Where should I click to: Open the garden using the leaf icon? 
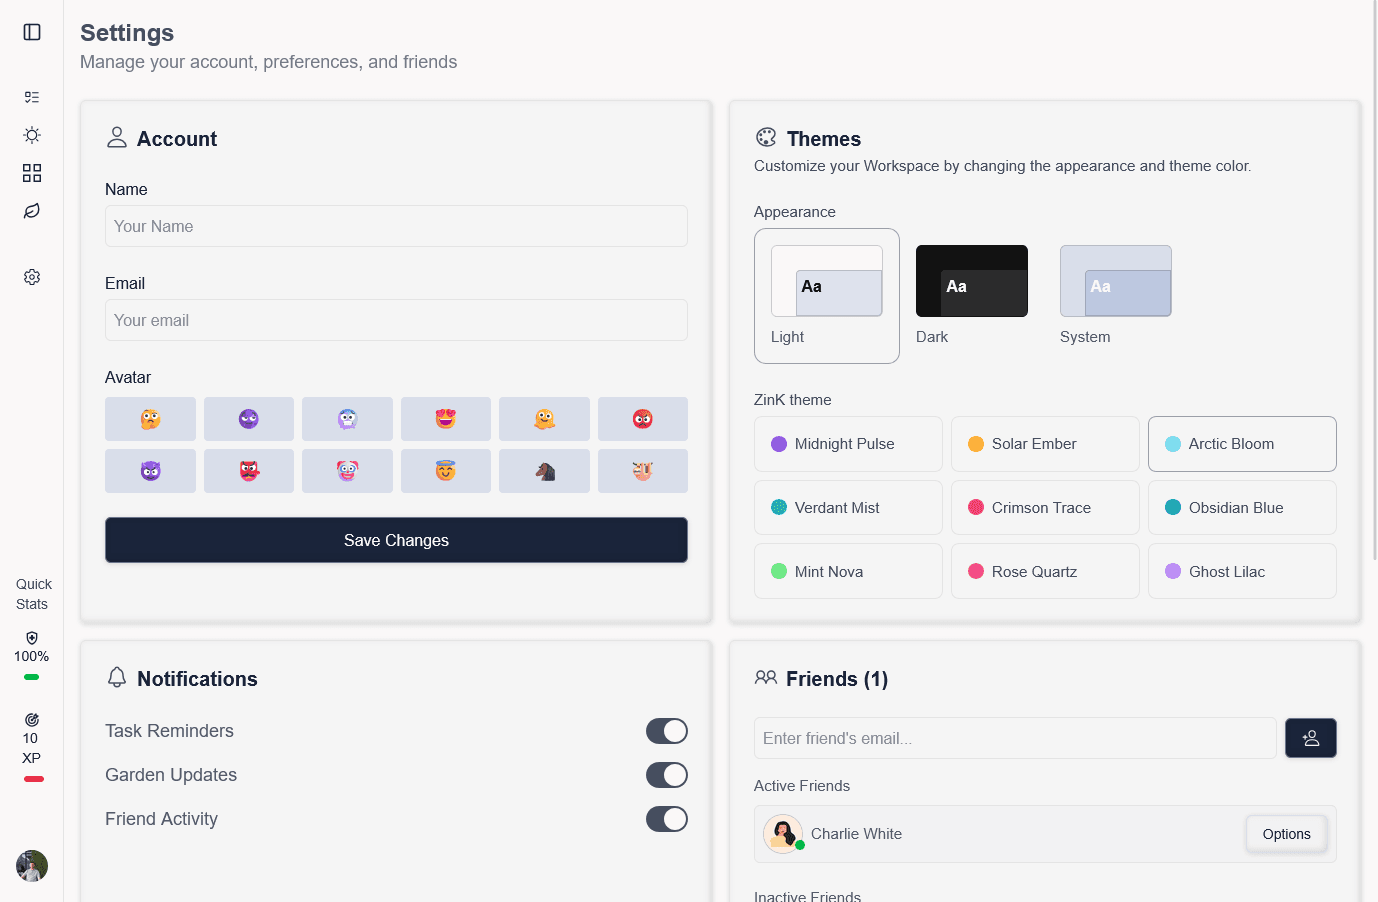[31, 211]
